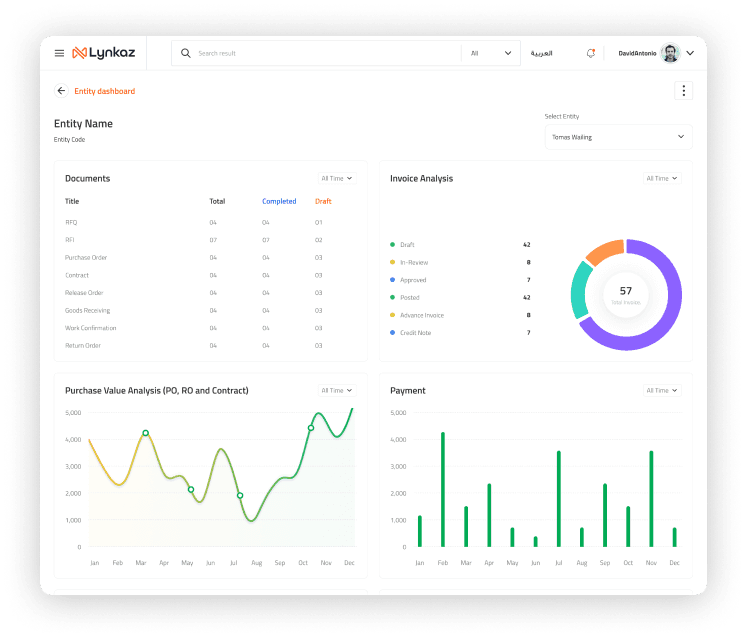Image resolution: width=747 pixels, height=639 pixels.
Task: Click the DavidAntonio profile avatar
Action: pos(670,53)
